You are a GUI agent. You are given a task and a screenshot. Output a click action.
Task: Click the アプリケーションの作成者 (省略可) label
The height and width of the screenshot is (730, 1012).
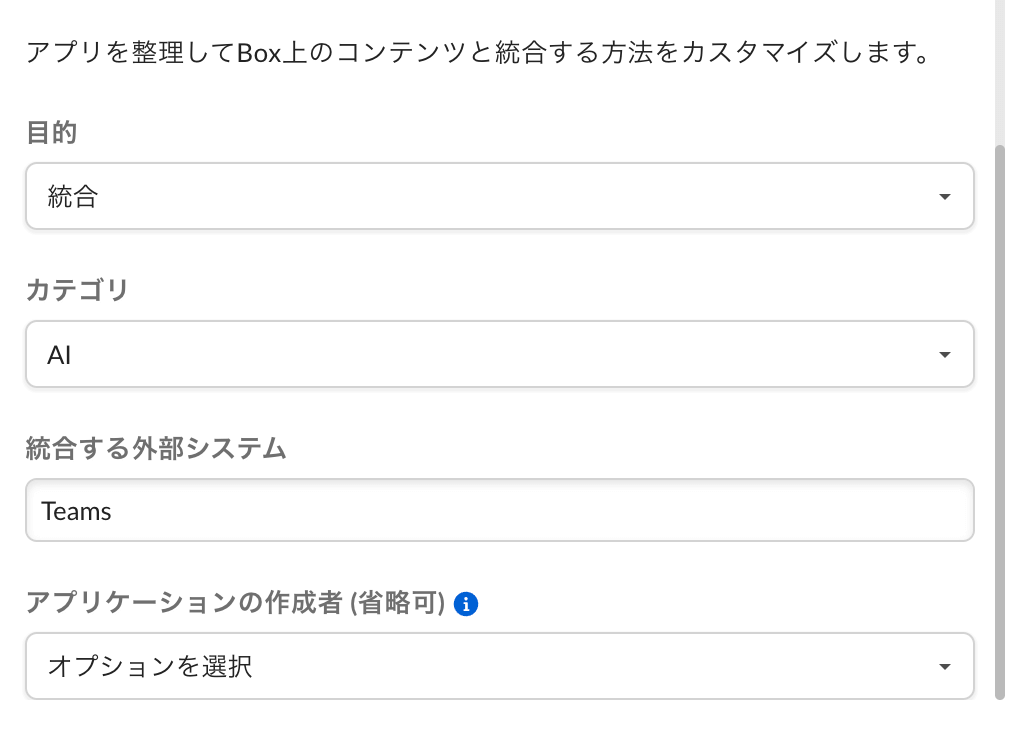coord(234,603)
